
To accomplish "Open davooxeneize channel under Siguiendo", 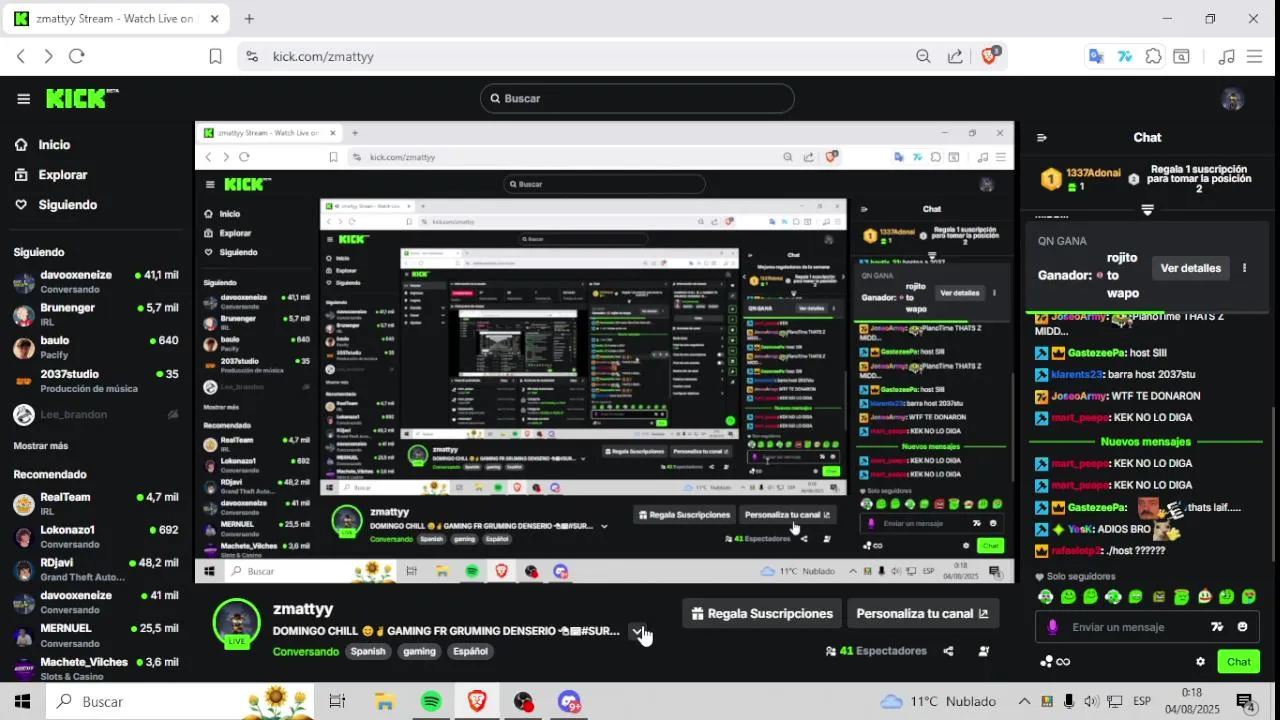I will point(96,282).
